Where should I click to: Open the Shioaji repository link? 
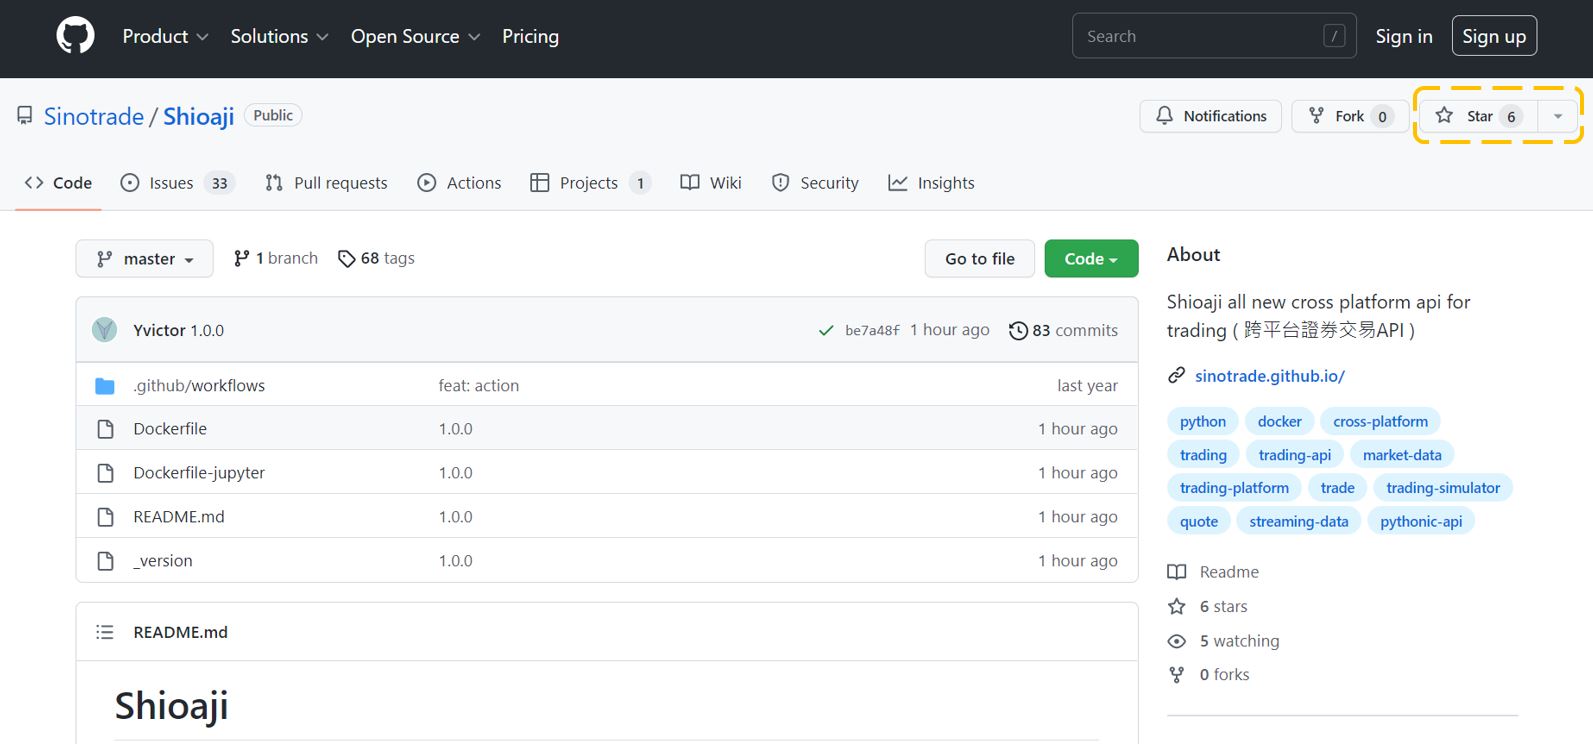[x=198, y=116]
